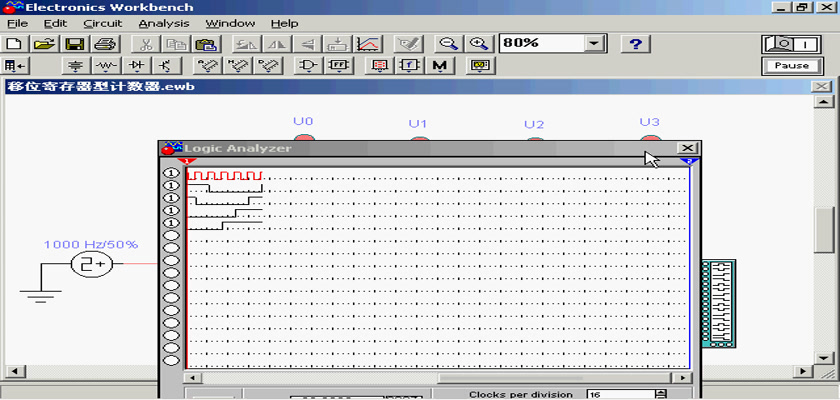
Task: Toggle the simulation power switch
Action: point(791,44)
